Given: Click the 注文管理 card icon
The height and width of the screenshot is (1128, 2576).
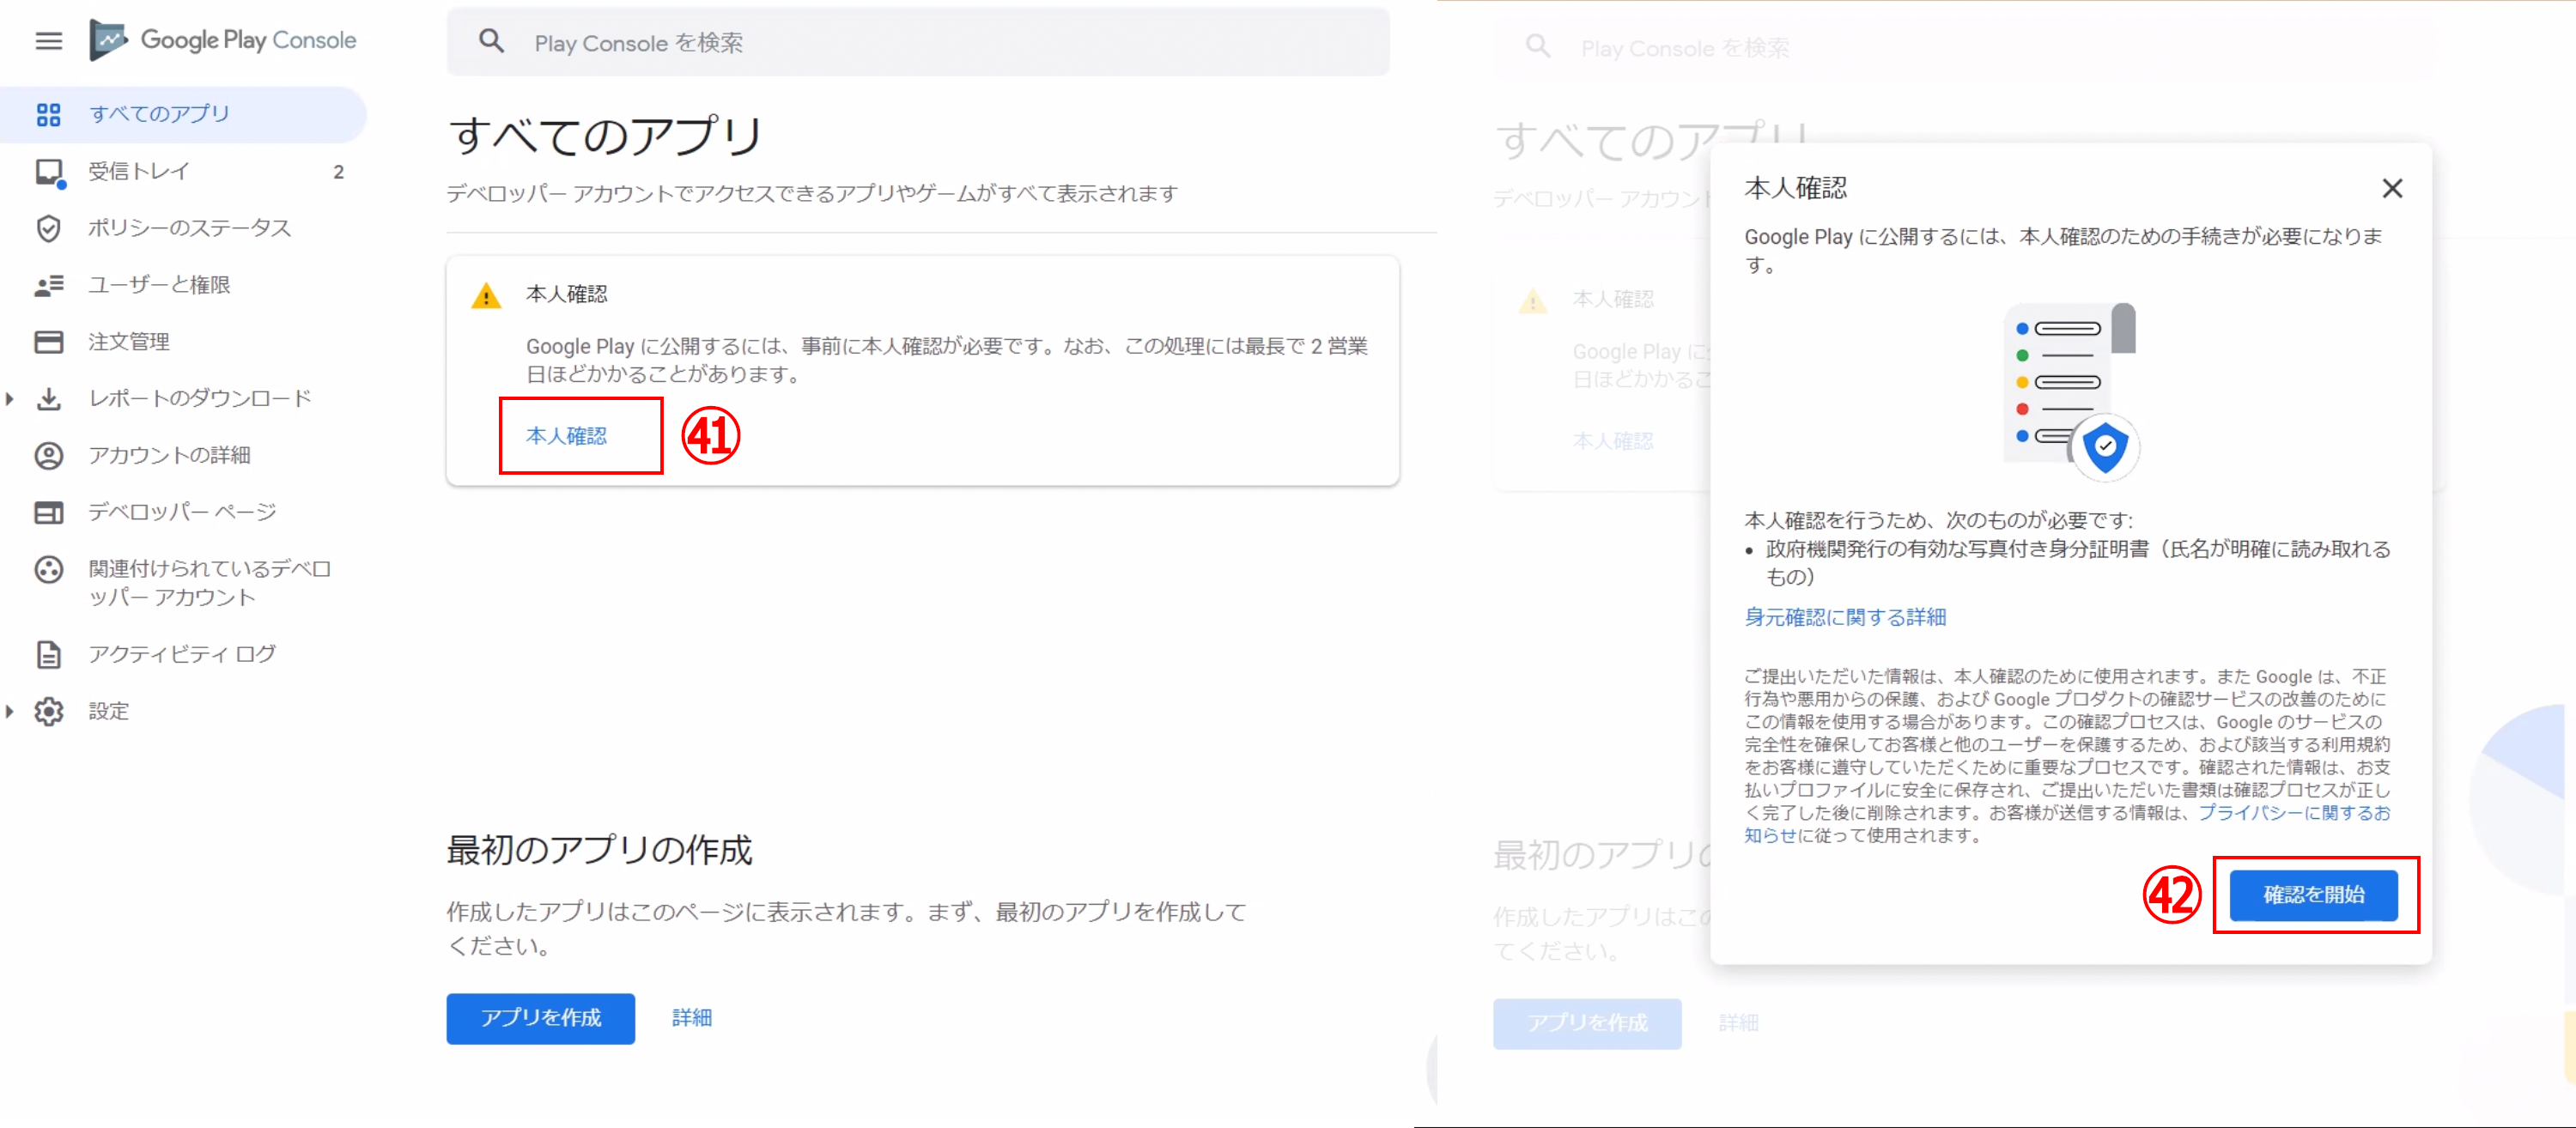Looking at the screenshot, I should pyautogui.click(x=48, y=342).
